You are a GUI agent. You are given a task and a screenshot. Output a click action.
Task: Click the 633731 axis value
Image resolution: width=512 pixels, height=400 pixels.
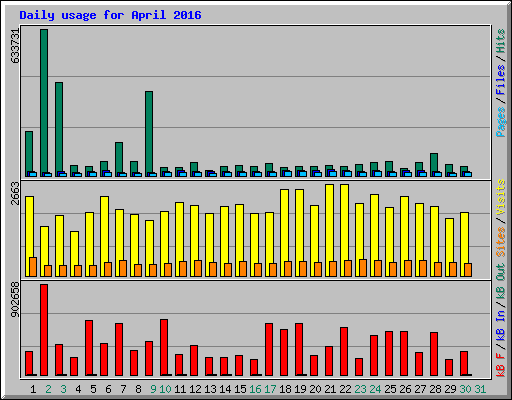coord(15,46)
